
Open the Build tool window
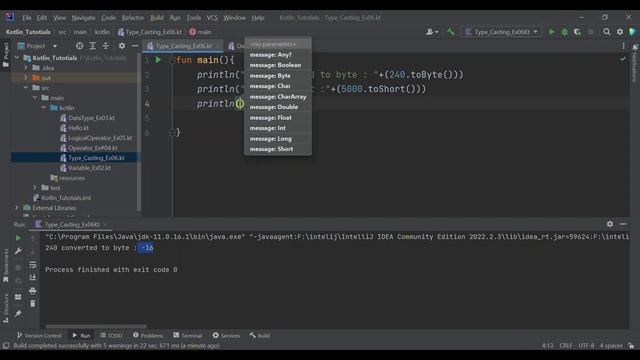(260, 336)
